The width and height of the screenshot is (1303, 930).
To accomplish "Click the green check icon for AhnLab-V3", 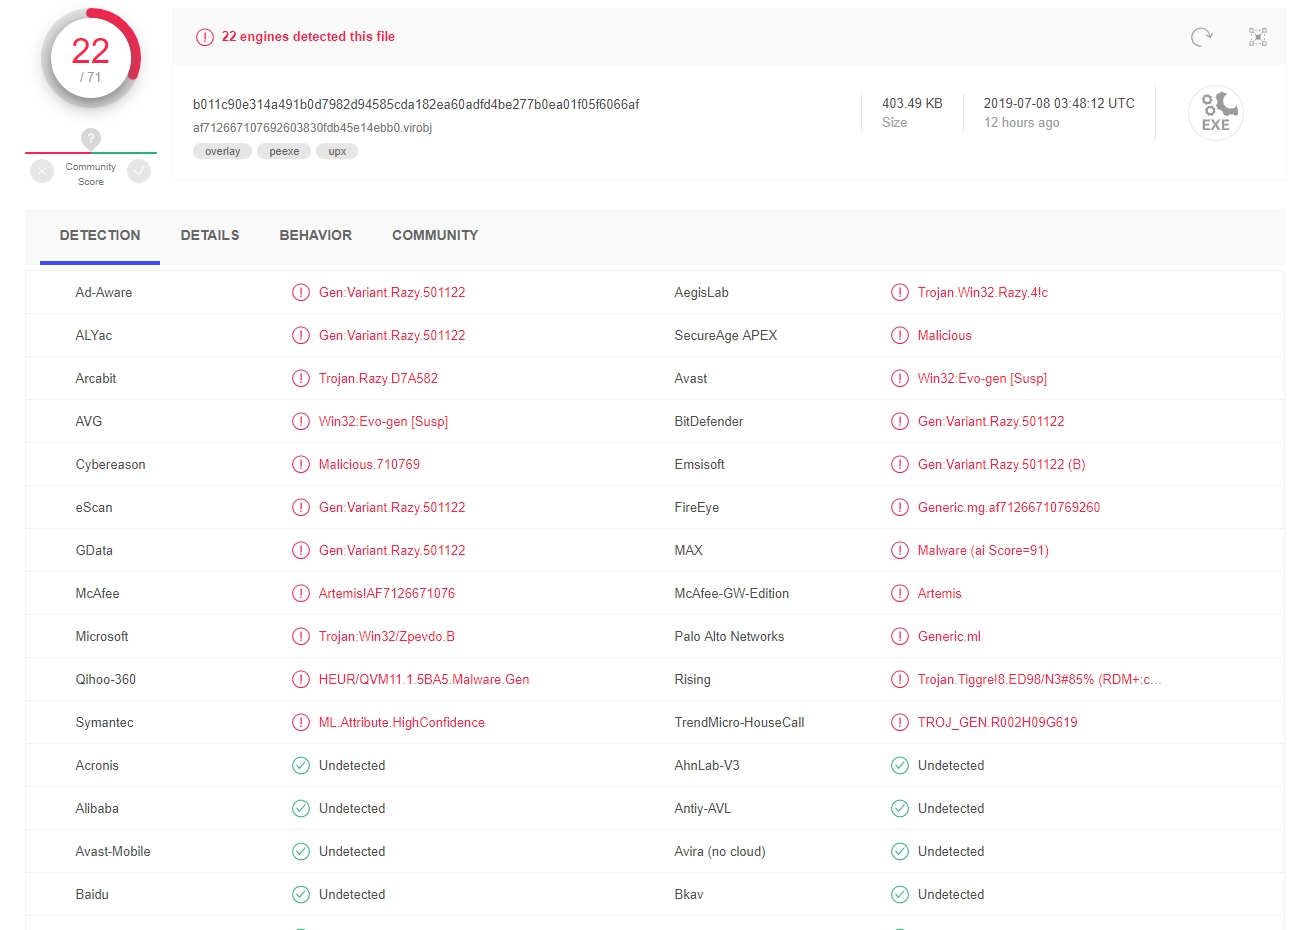I will click(900, 765).
